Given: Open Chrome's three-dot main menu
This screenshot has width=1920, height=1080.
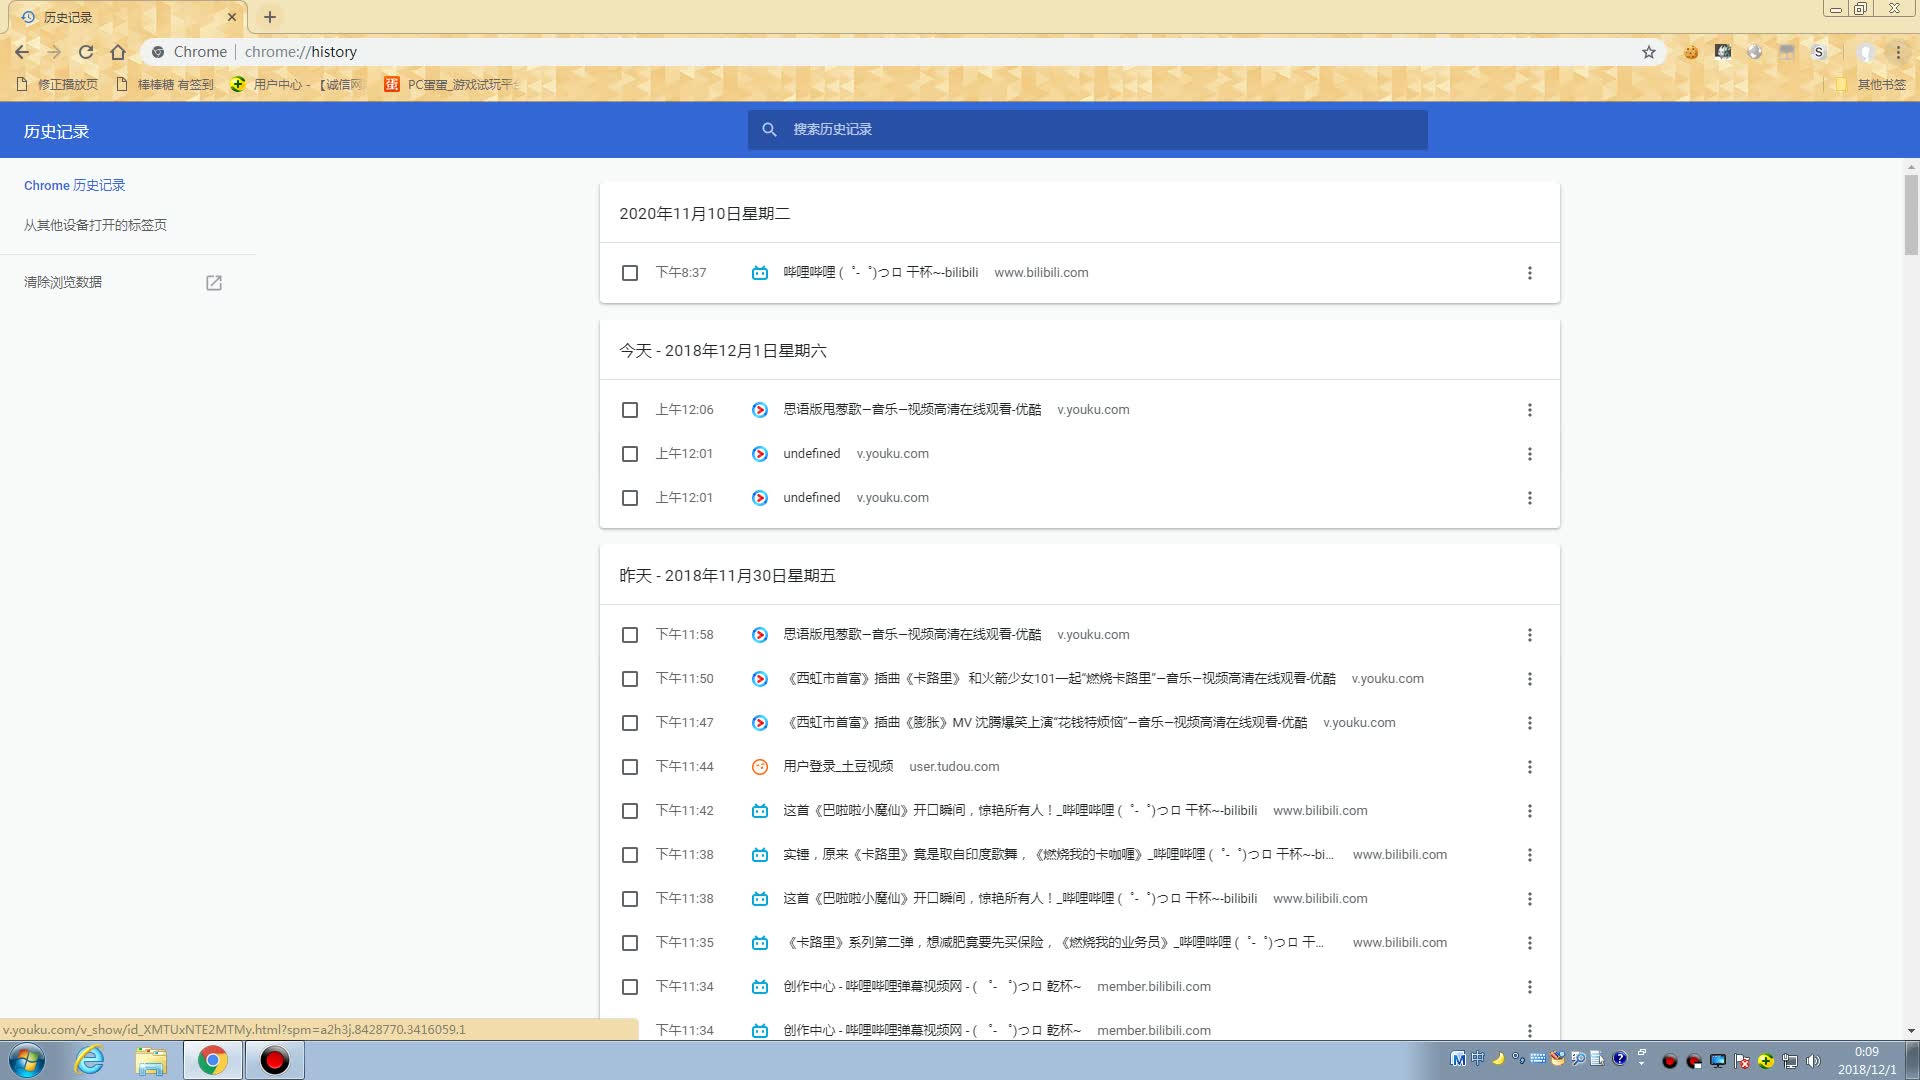Looking at the screenshot, I should (1898, 52).
